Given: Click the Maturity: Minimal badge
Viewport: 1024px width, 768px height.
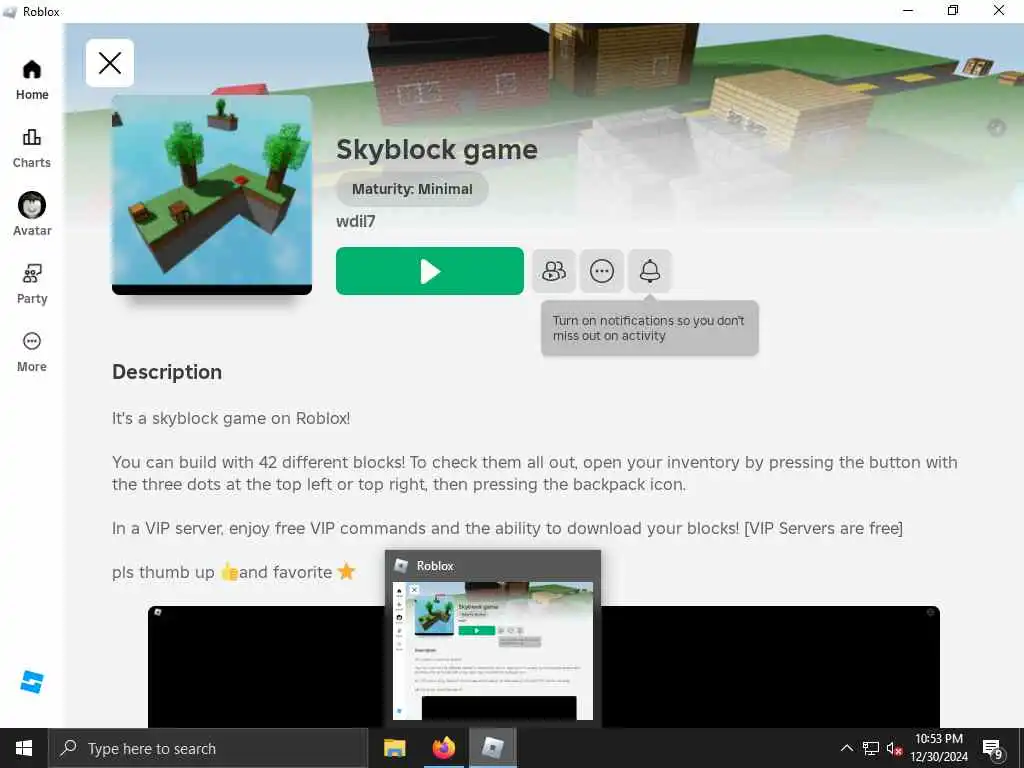Looking at the screenshot, I should click(x=412, y=189).
